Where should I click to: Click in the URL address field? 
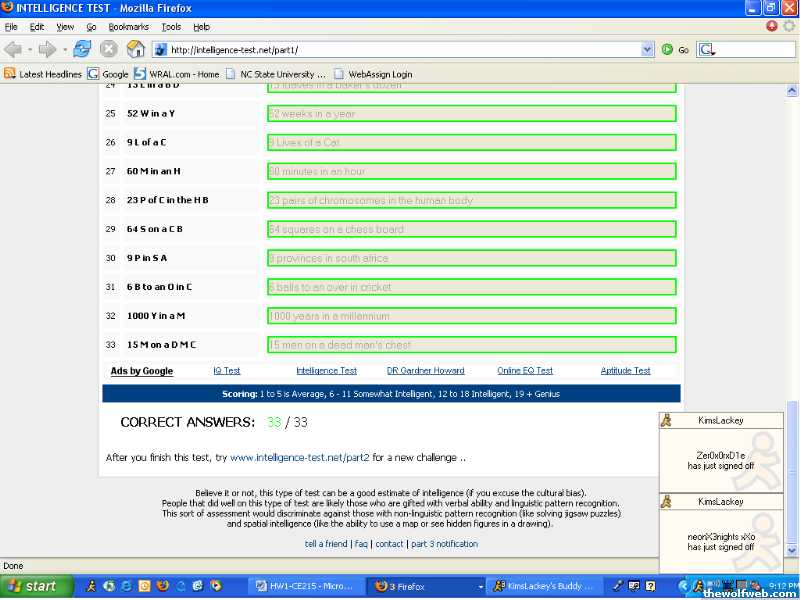tap(400, 49)
